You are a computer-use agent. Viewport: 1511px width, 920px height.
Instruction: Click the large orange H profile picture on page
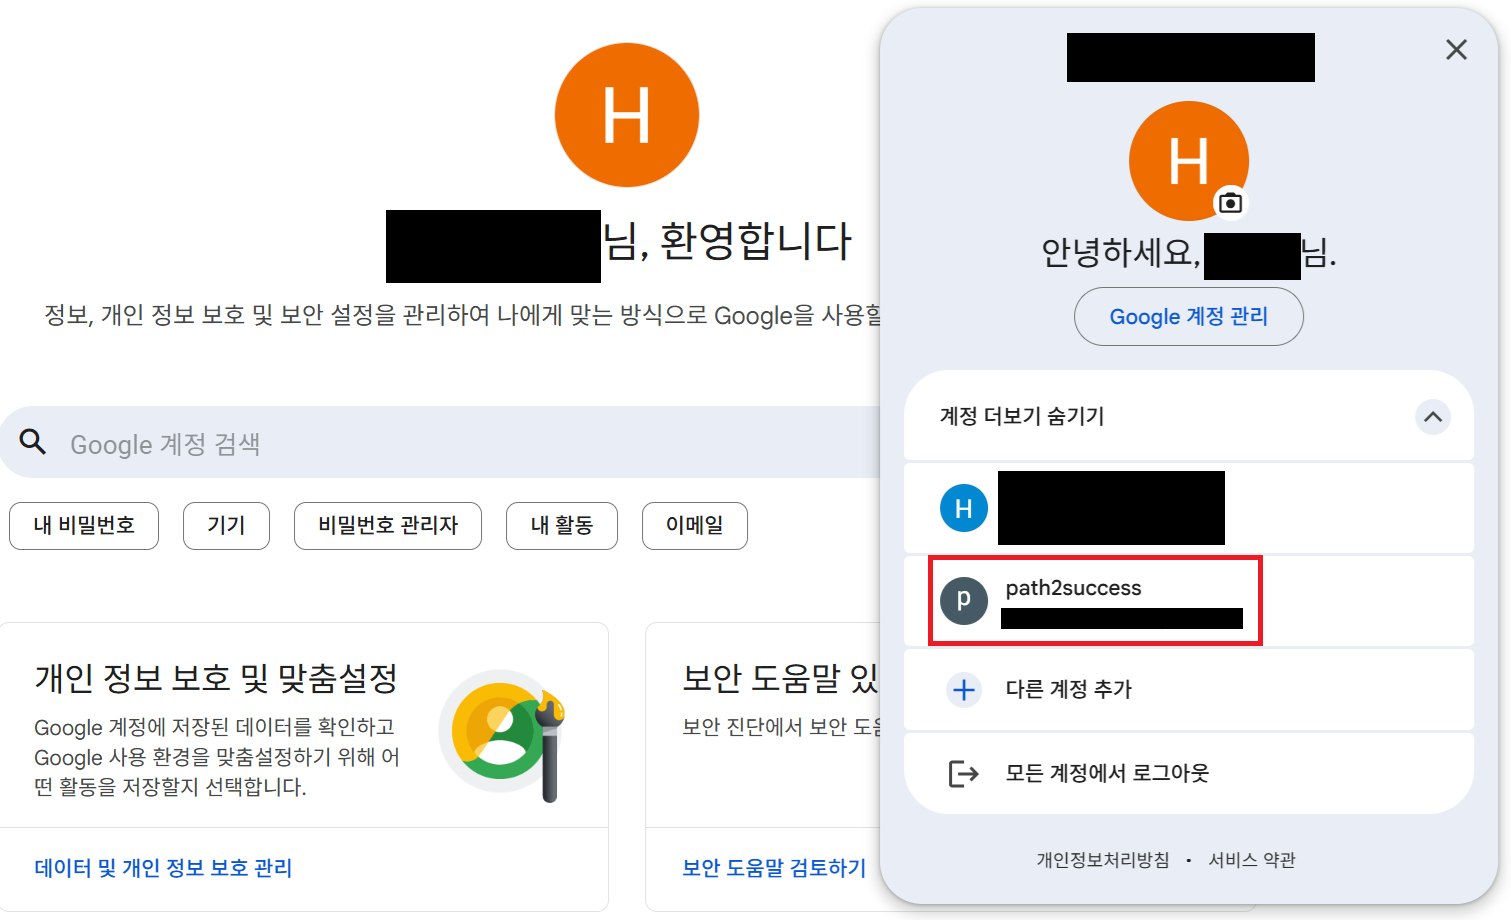click(627, 115)
